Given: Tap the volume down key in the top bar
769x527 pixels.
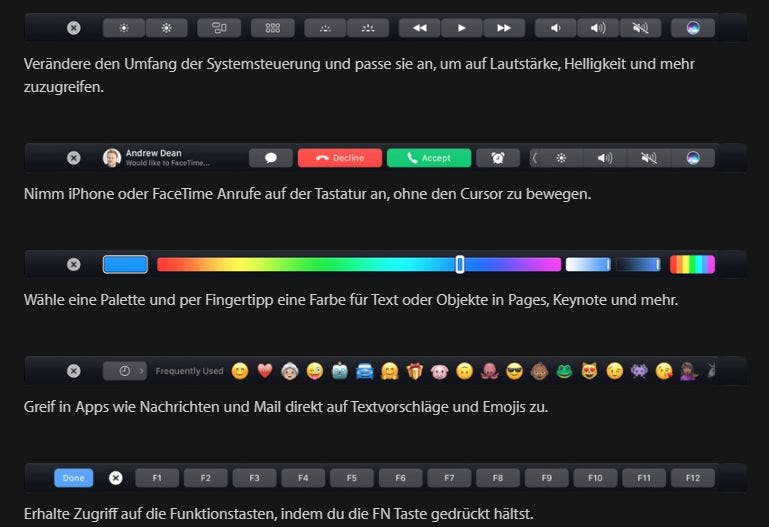Looking at the screenshot, I should (555, 28).
